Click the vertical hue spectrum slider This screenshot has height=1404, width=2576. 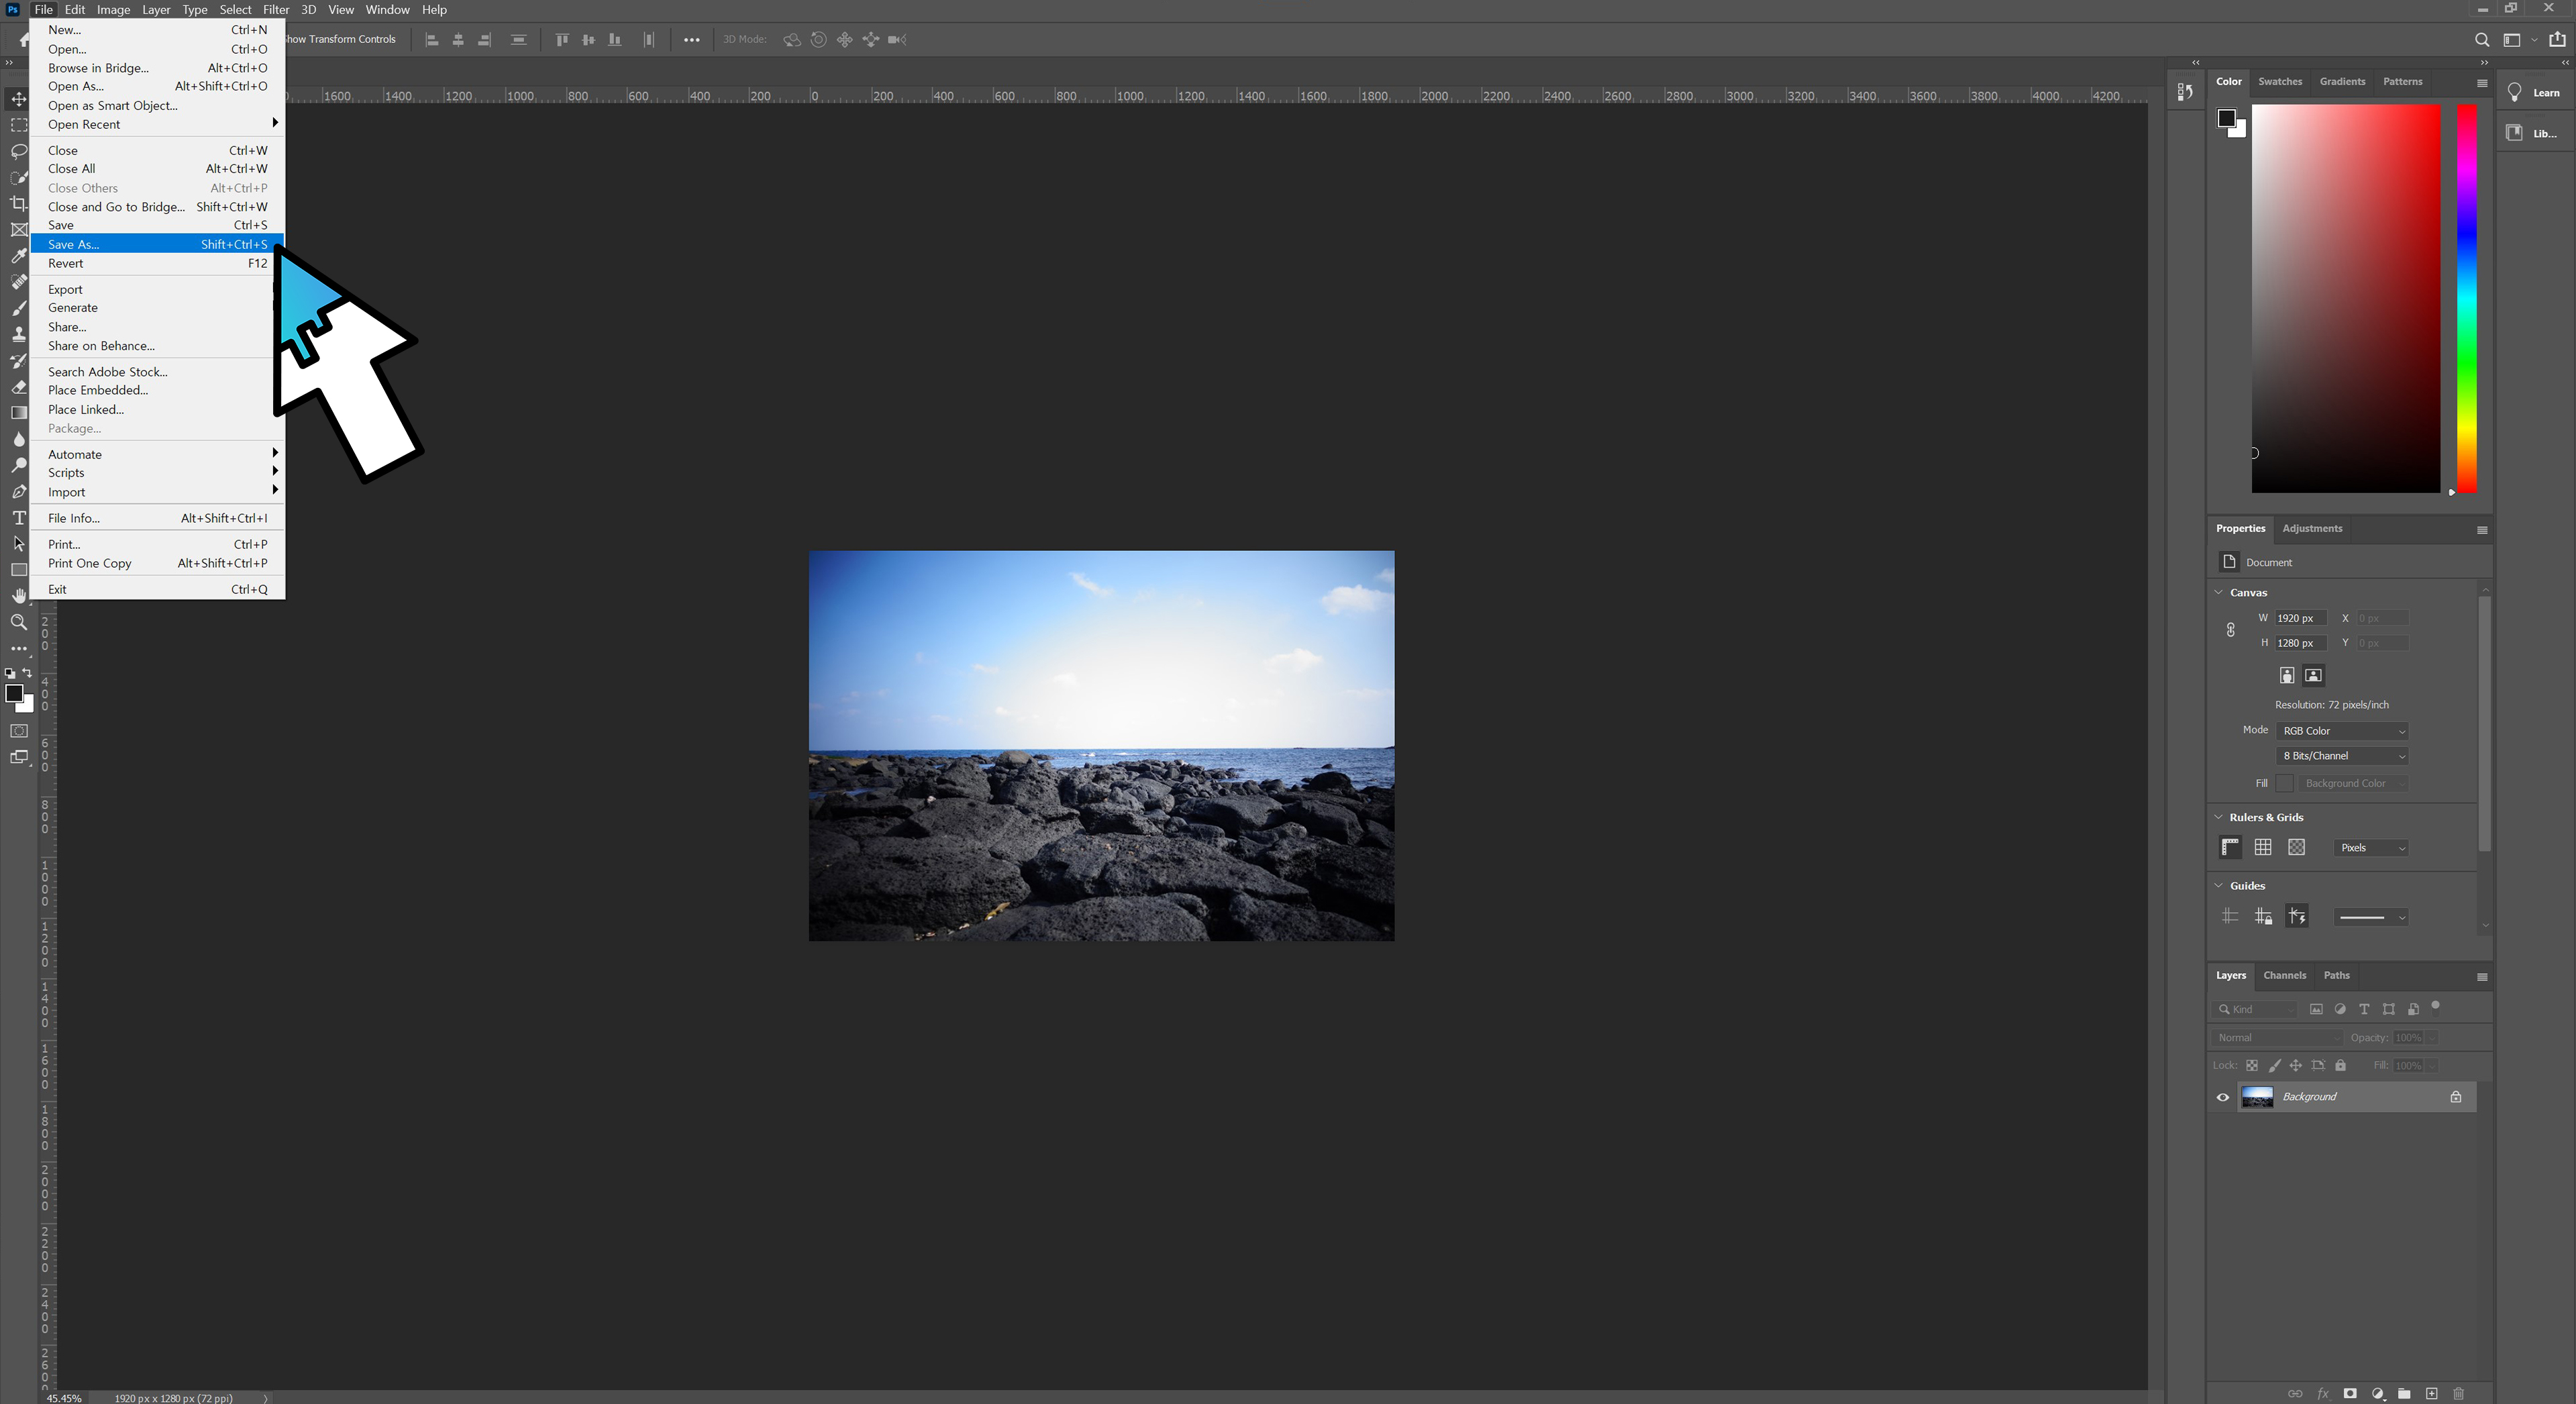point(2466,299)
